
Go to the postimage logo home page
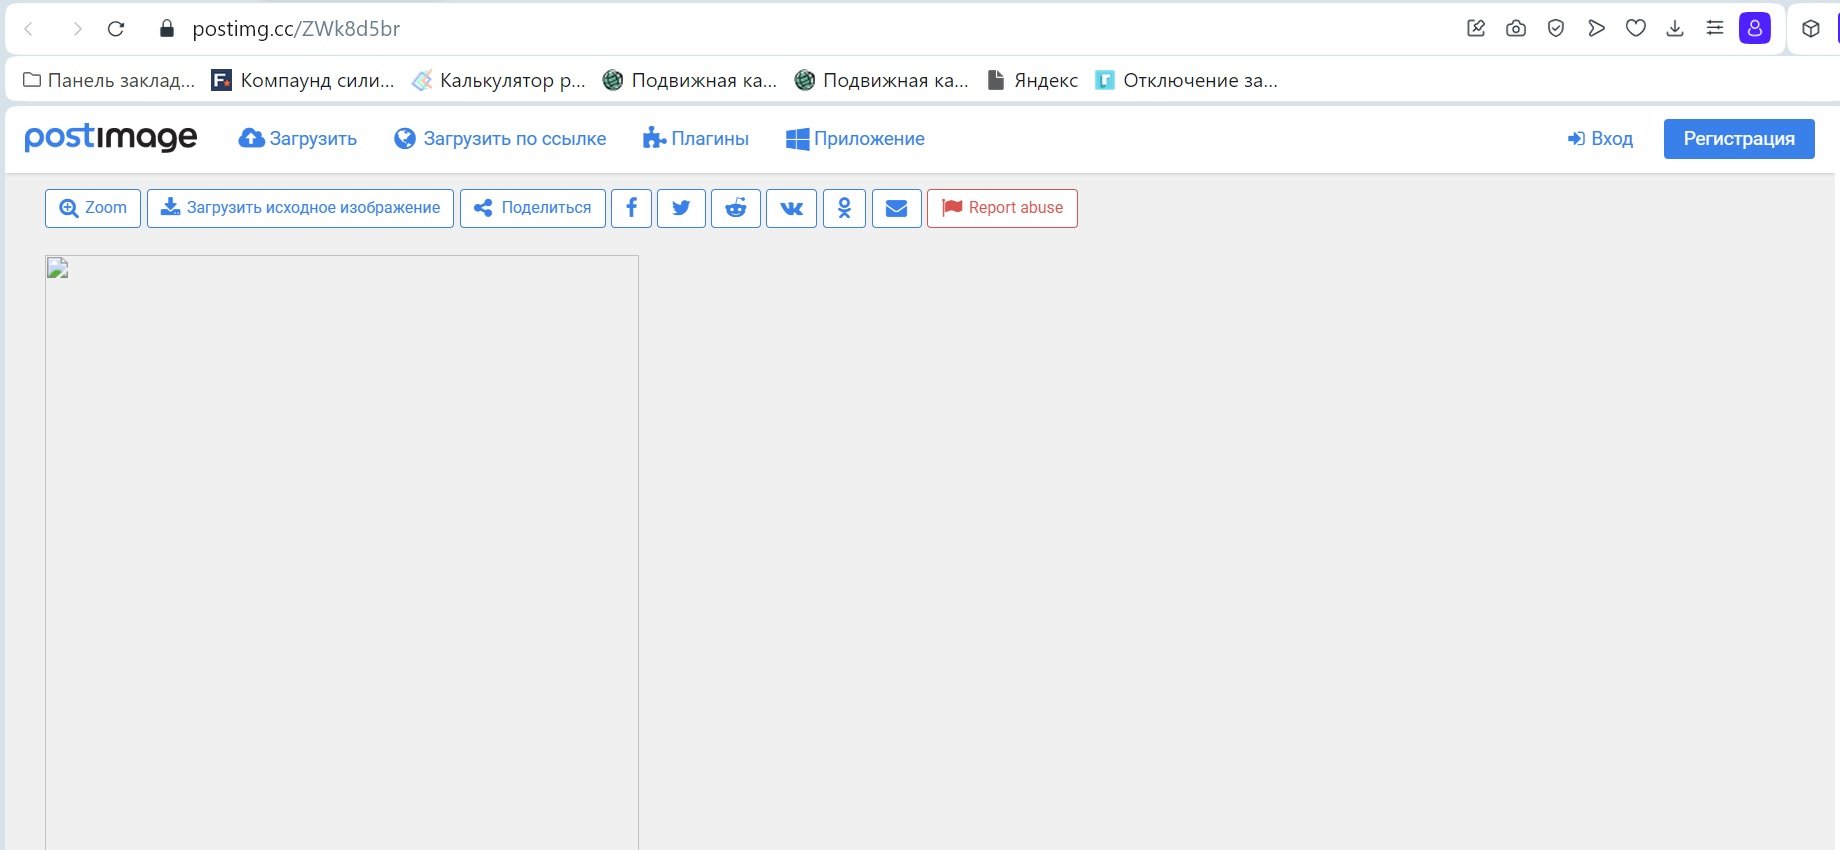[111, 138]
